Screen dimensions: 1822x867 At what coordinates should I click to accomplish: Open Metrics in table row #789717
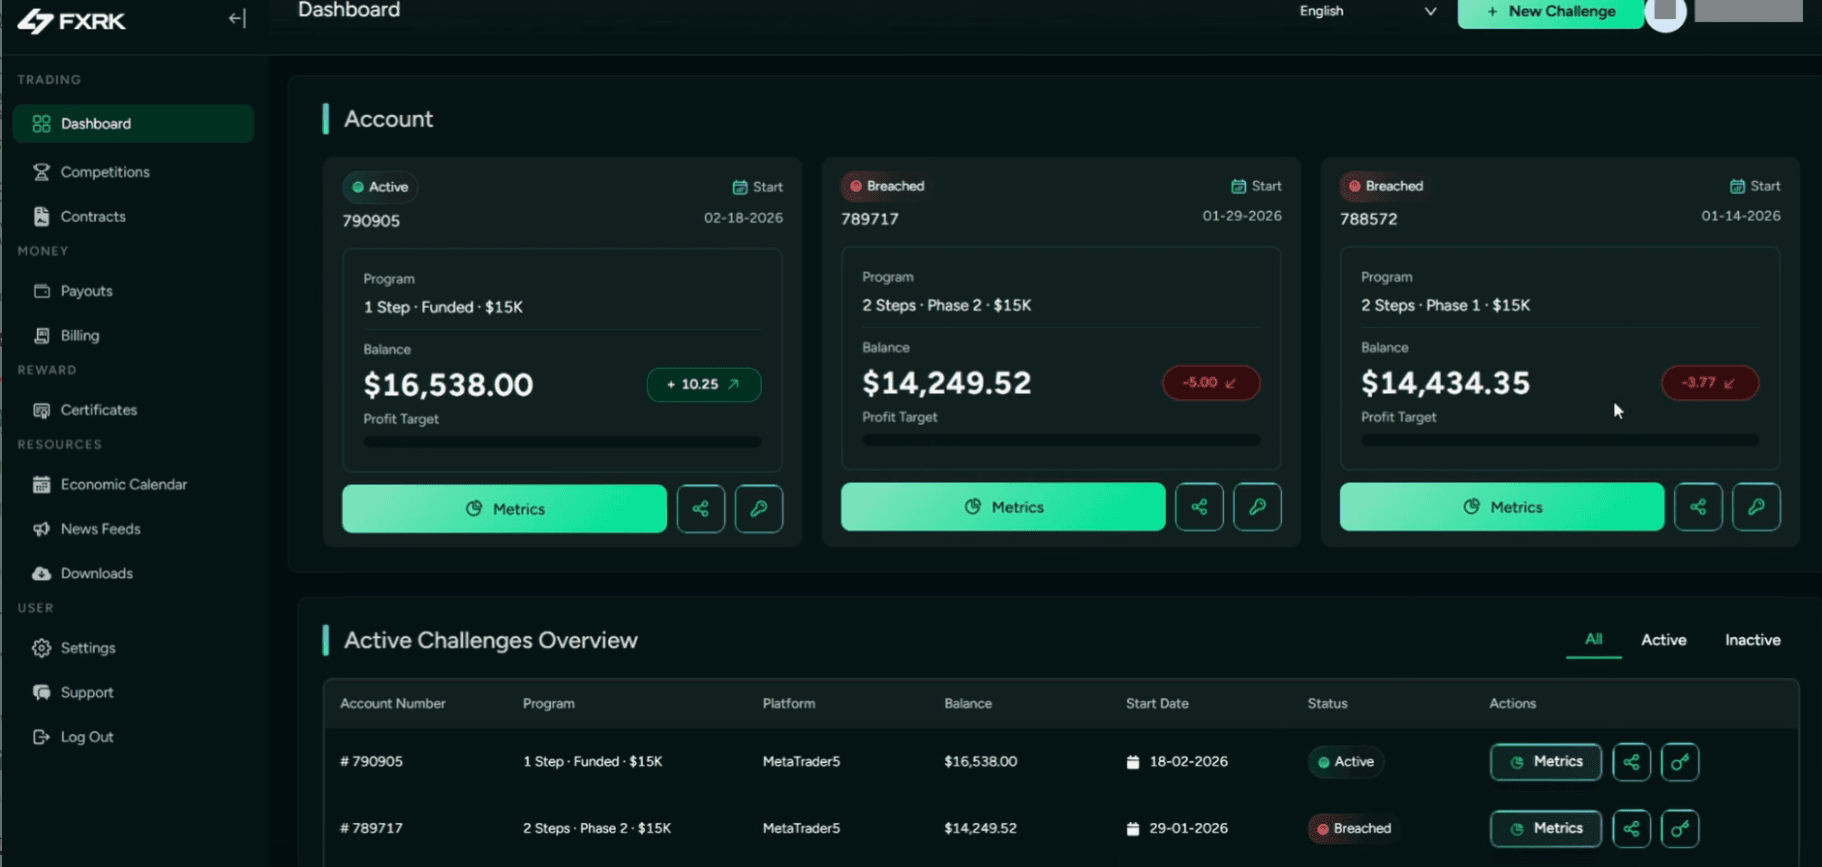point(1546,829)
